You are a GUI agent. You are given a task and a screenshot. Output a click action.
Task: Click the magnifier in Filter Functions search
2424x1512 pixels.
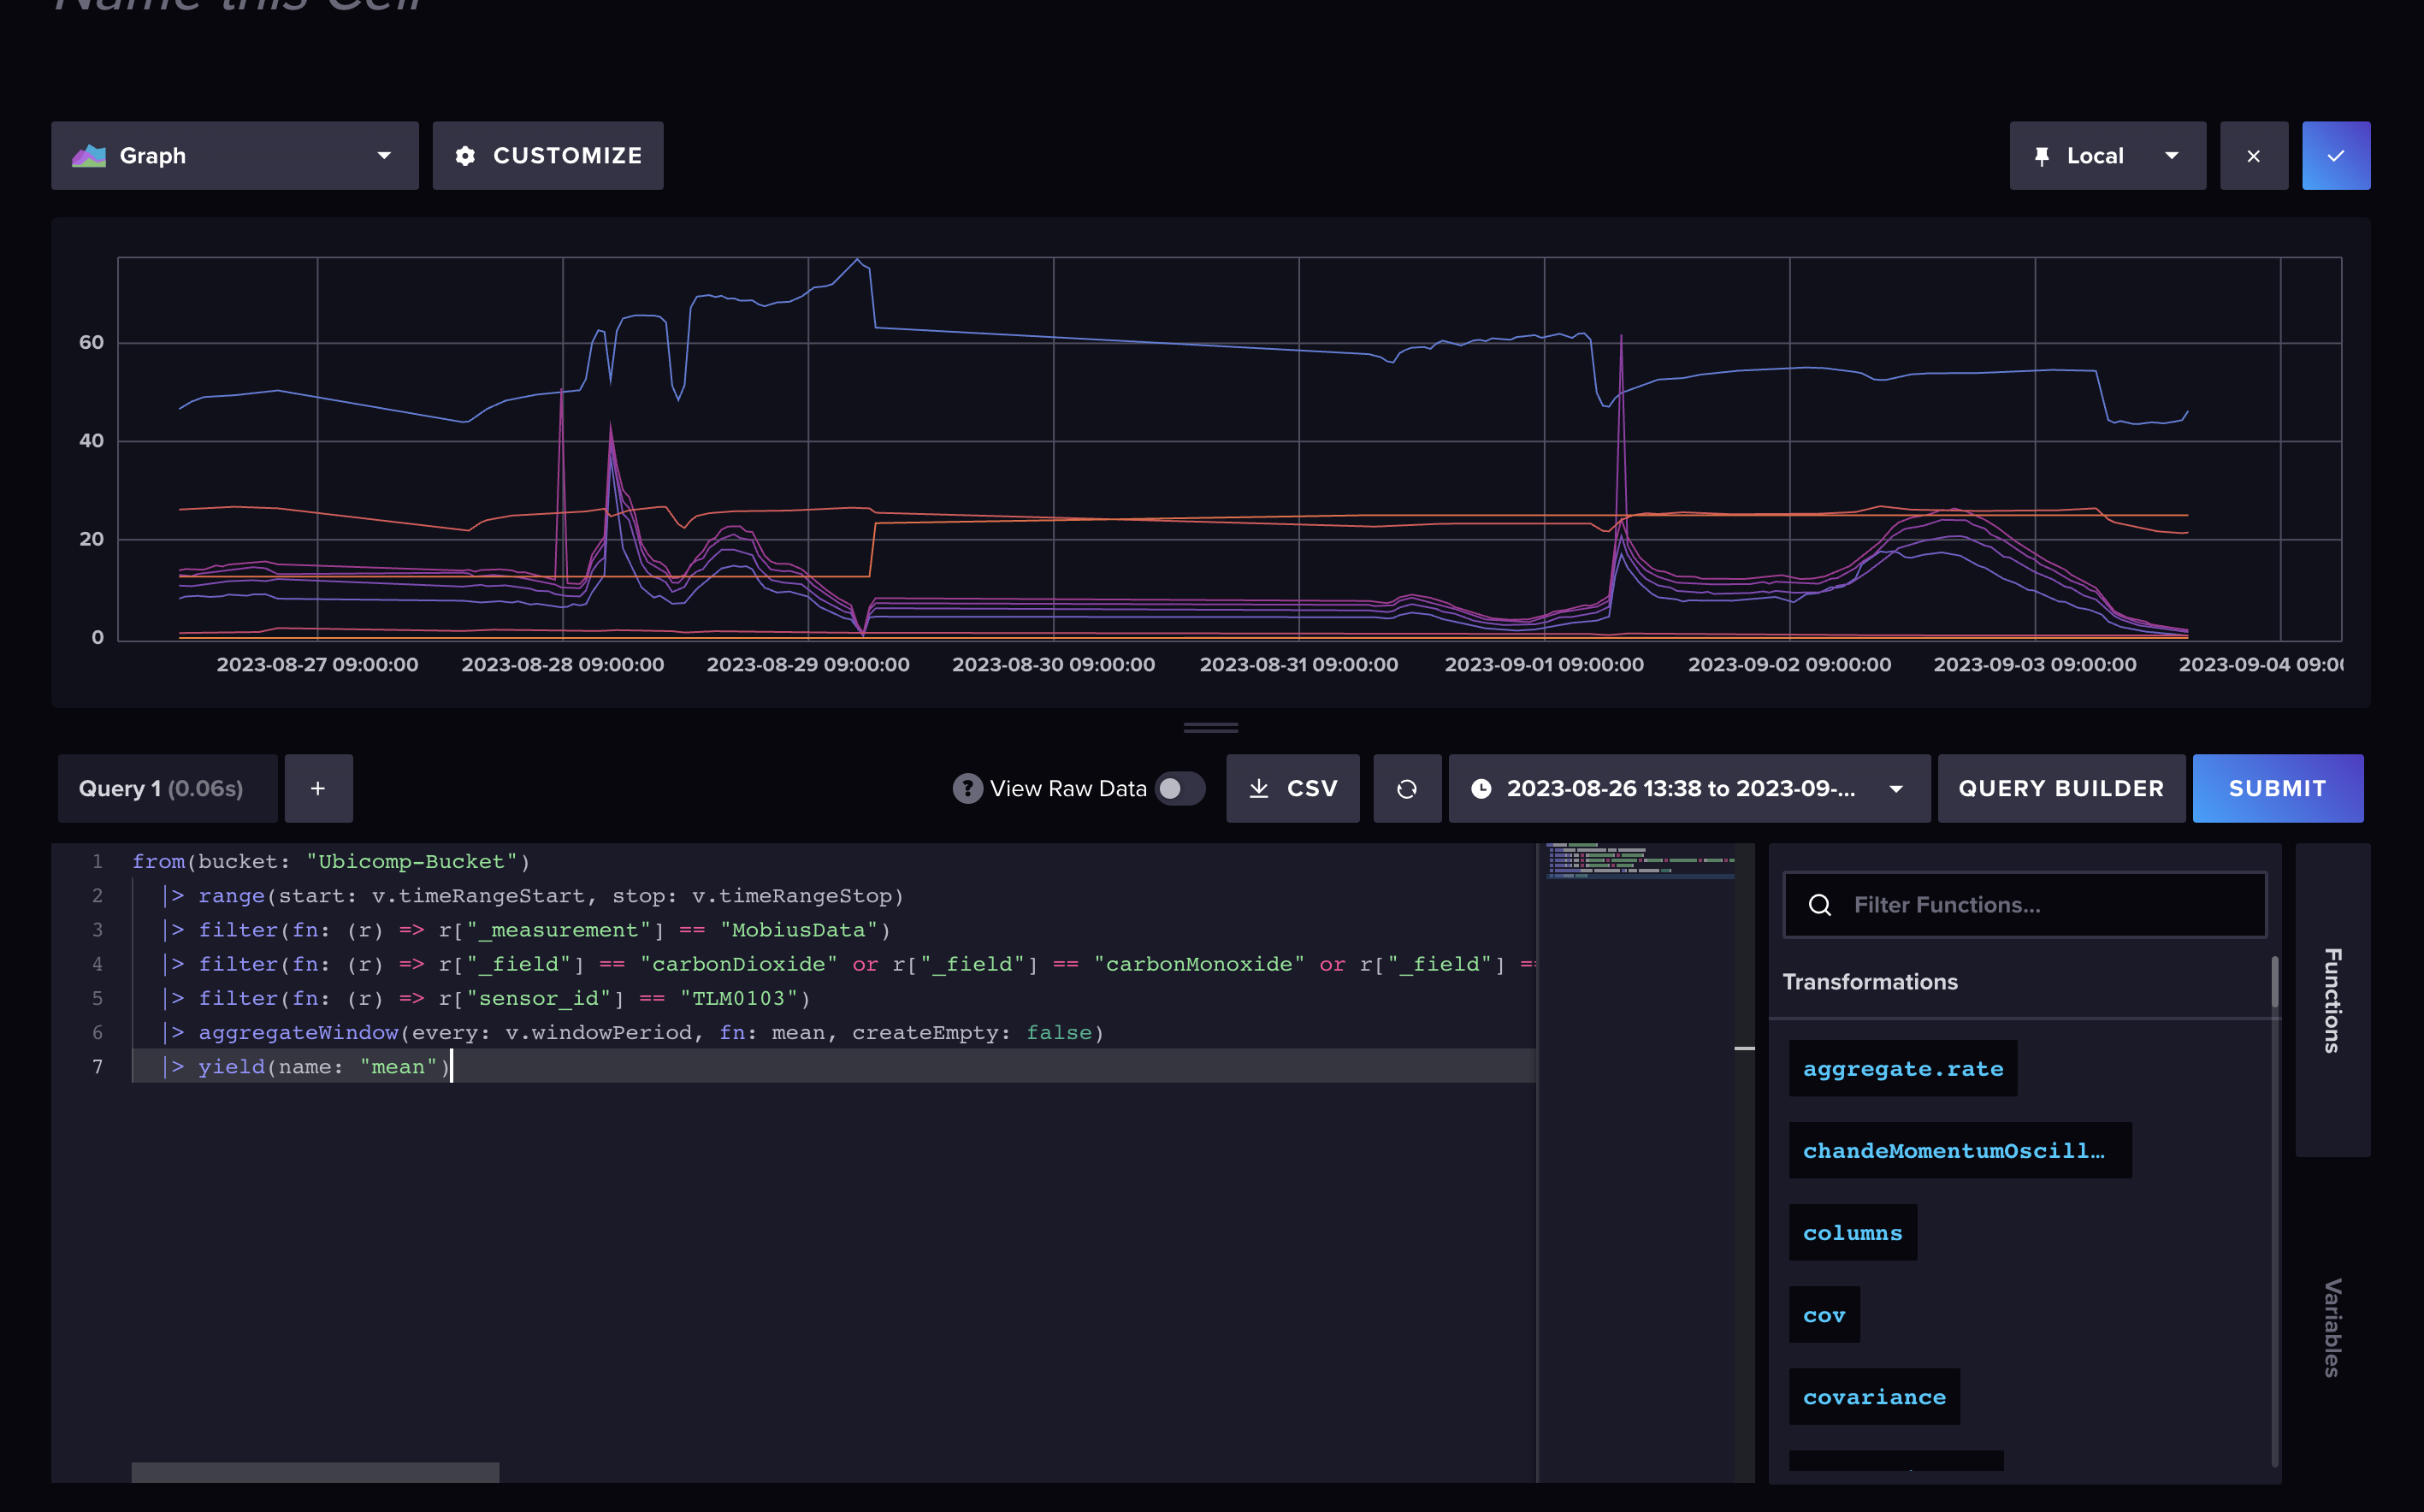pyautogui.click(x=1820, y=904)
